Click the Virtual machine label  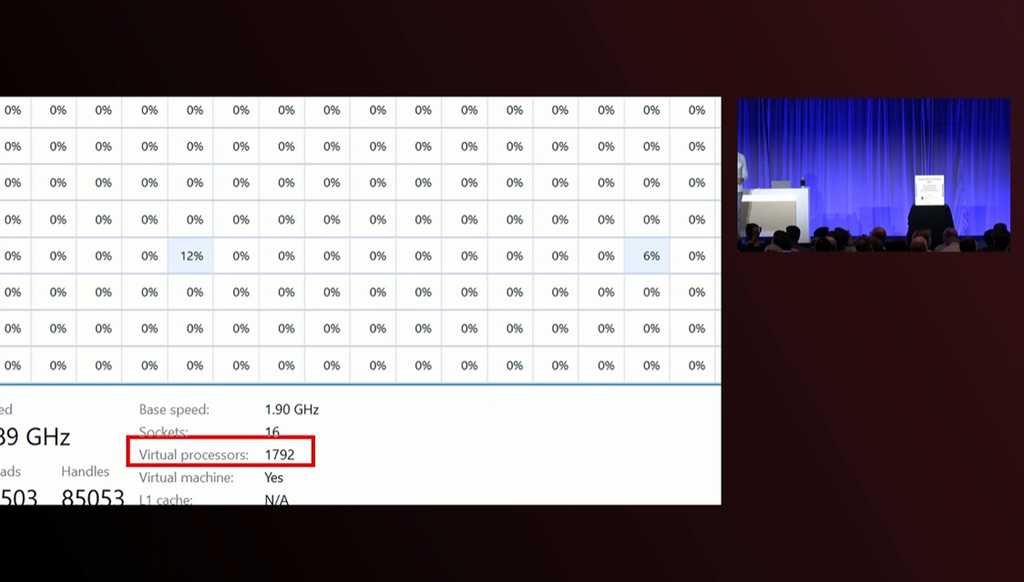click(x=186, y=477)
